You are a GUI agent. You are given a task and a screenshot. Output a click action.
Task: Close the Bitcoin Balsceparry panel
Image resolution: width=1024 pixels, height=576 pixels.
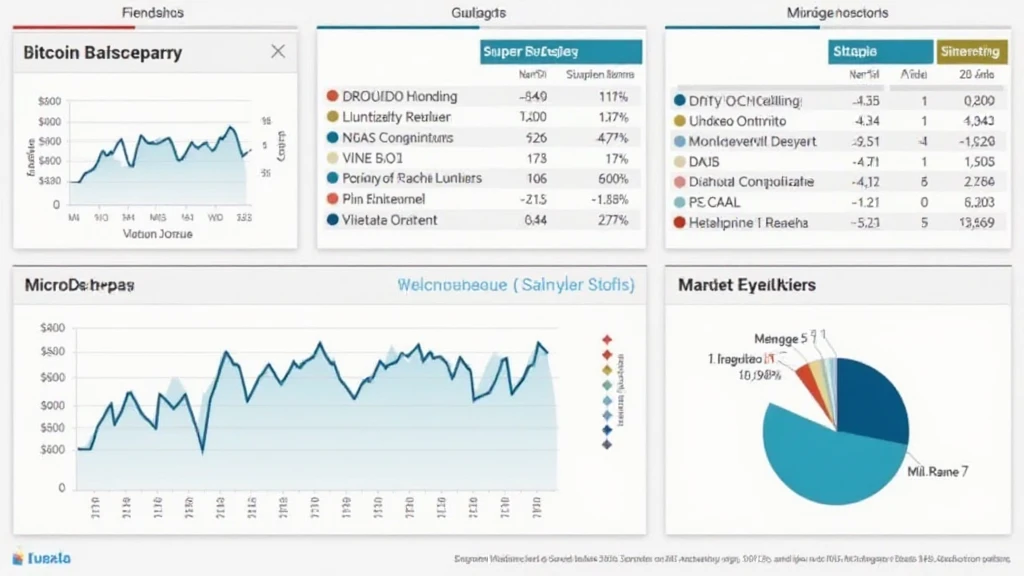(x=278, y=51)
